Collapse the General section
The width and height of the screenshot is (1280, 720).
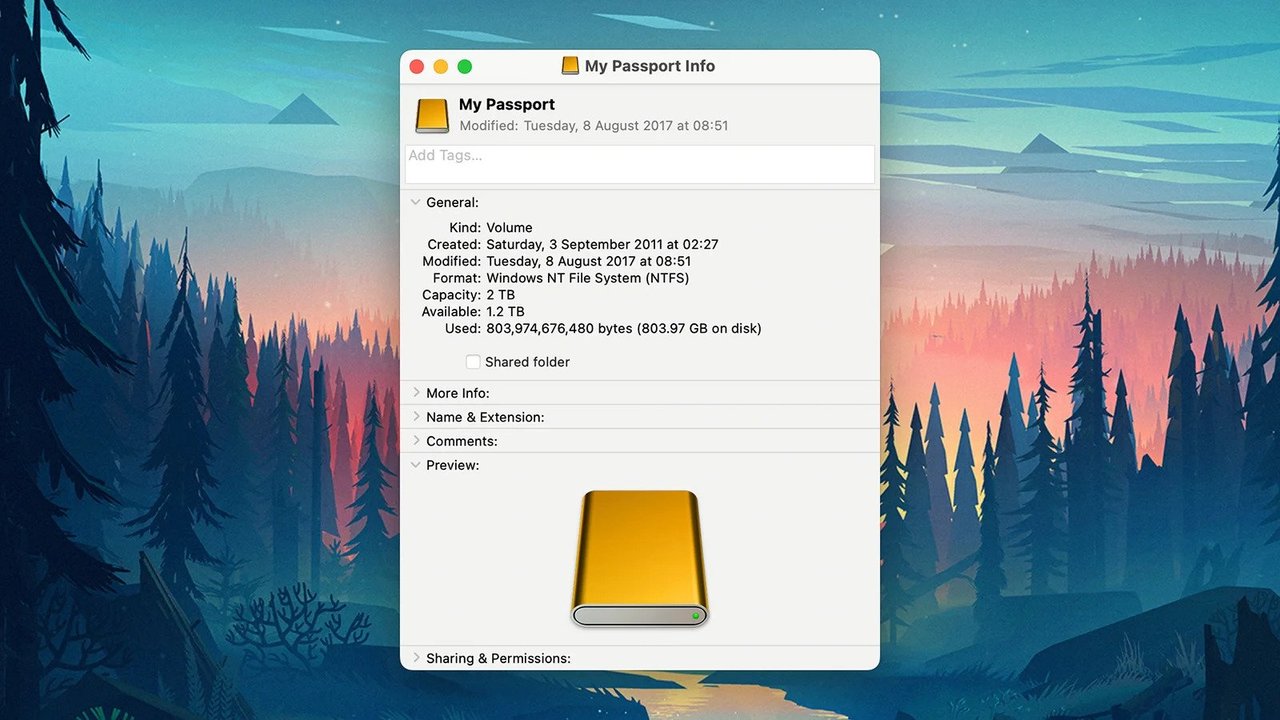pyautogui.click(x=416, y=202)
